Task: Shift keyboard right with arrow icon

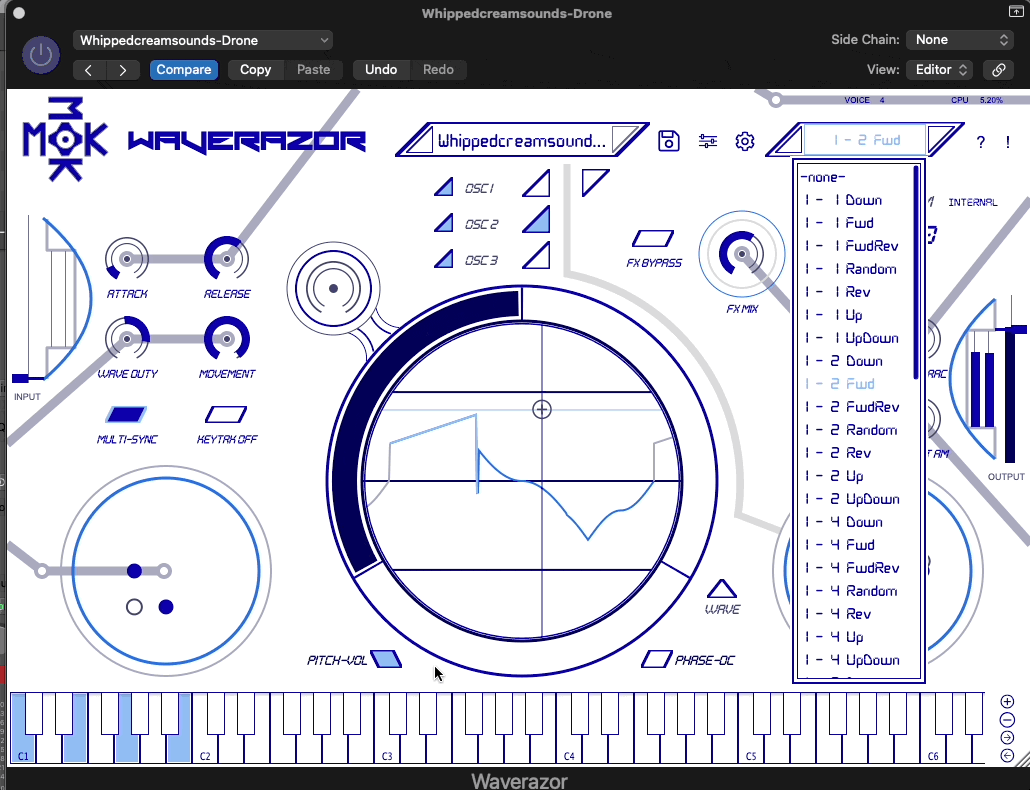Action: click(1007, 737)
